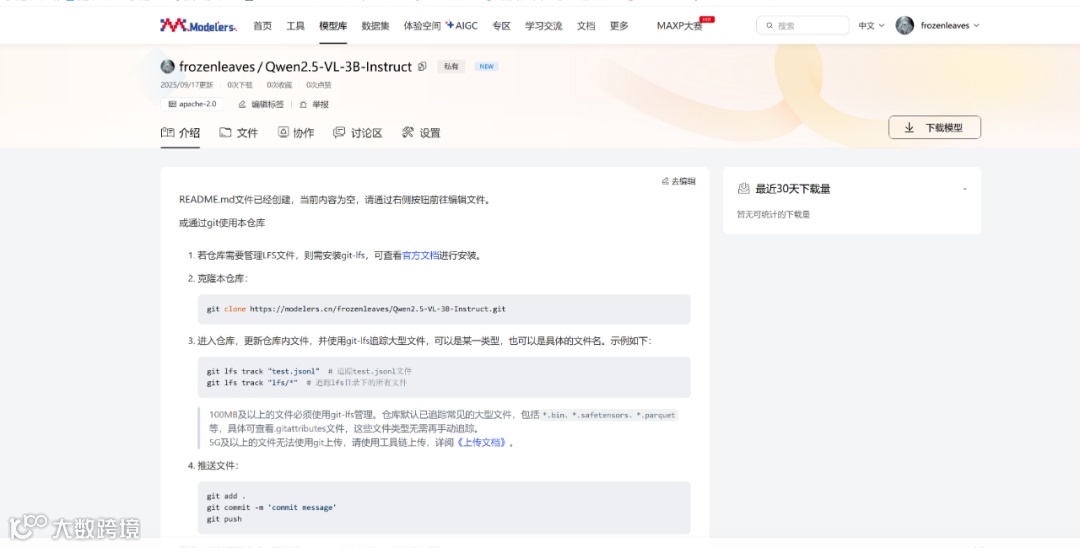The width and height of the screenshot is (1080, 548).
Task: Click the 0次收藏 counter
Action: [280, 85]
